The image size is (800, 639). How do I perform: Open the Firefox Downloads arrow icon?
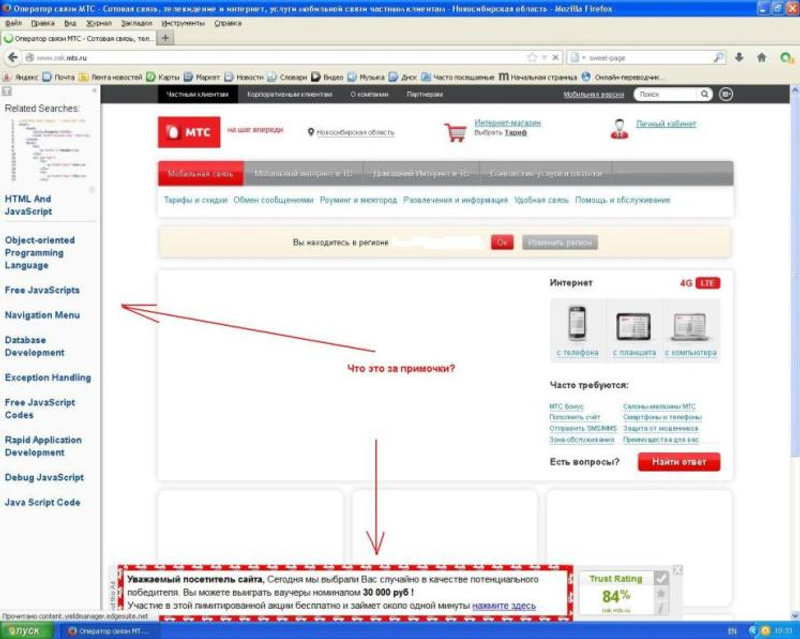(x=739, y=57)
